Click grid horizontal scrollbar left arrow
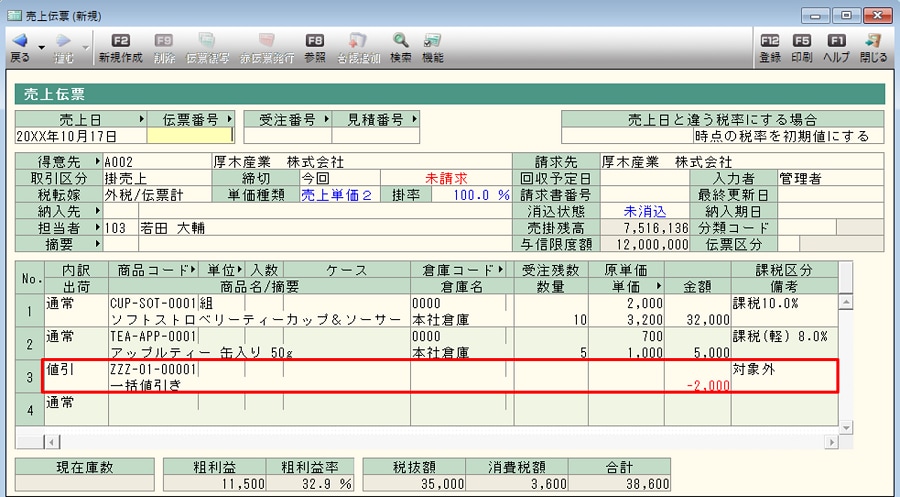Image resolution: width=900 pixels, height=497 pixels. [51, 441]
